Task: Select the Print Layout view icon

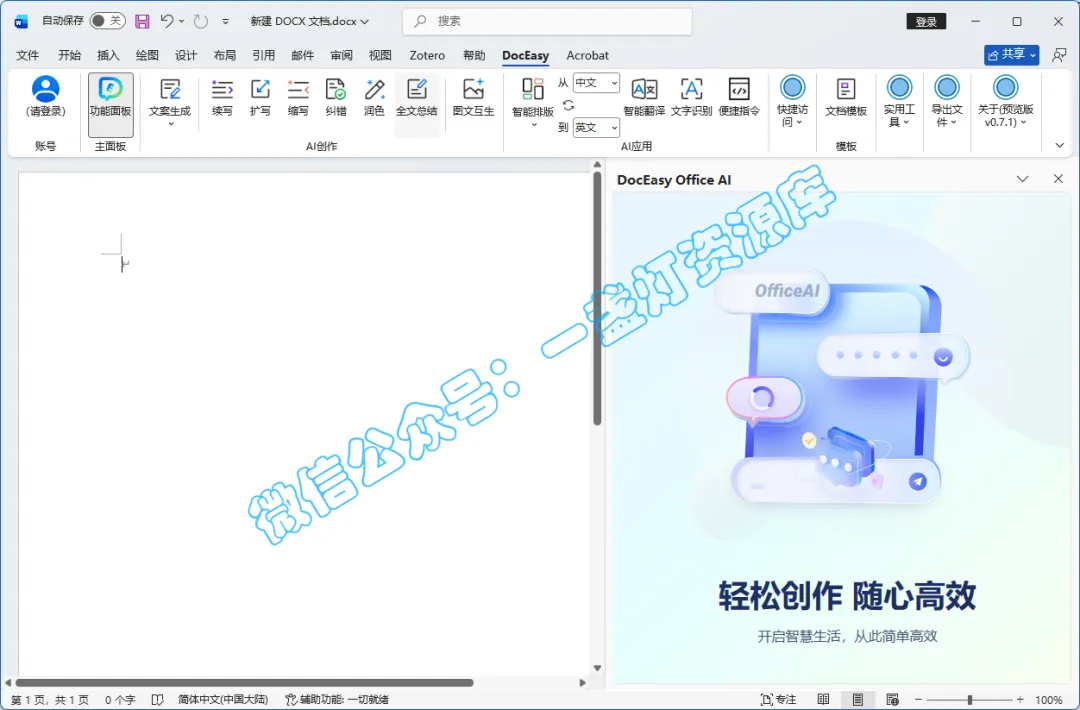Action: 858,700
